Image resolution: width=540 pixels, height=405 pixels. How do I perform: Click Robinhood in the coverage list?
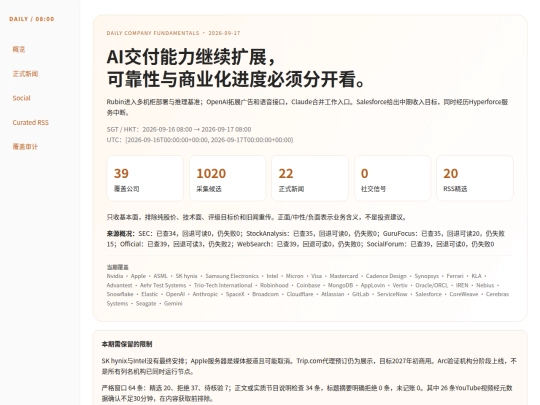pos(274,285)
